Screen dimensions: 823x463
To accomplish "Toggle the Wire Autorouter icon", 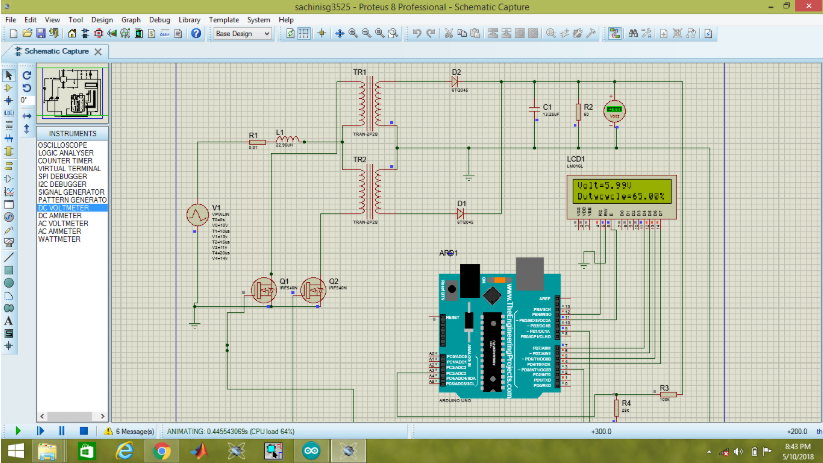I will (615, 34).
